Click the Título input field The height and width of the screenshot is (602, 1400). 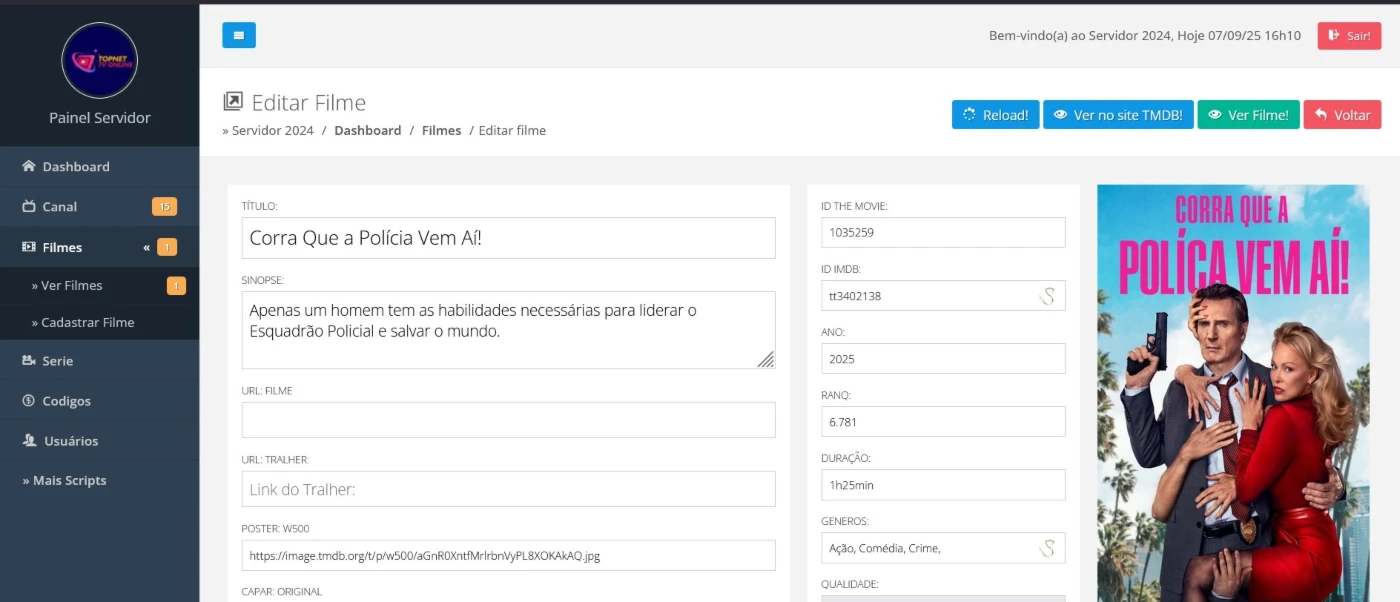coord(508,238)
